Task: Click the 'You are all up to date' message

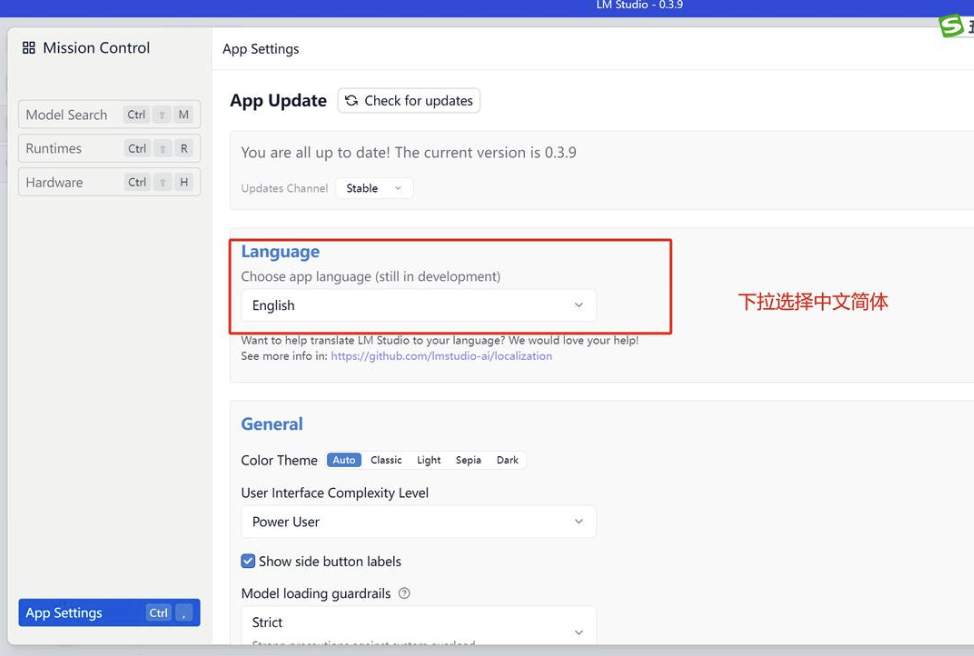Action: point(409,153)
